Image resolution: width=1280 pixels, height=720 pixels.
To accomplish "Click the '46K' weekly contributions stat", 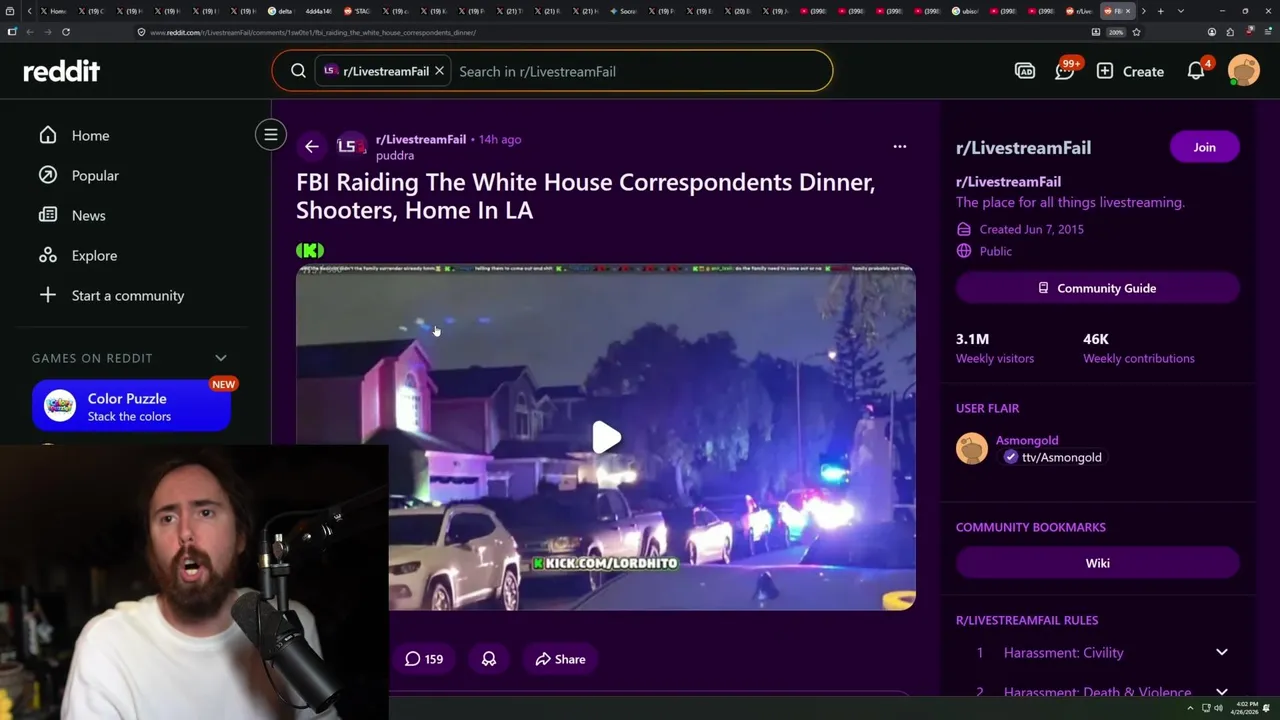I will tap(1096, 339).
